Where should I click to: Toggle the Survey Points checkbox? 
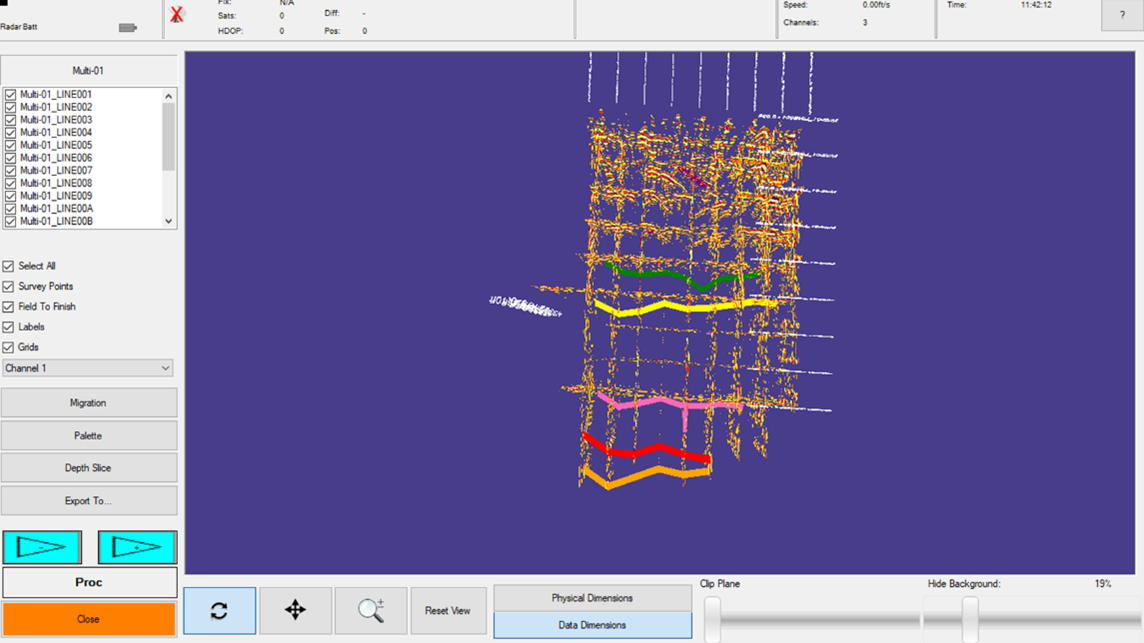[9, 287]
